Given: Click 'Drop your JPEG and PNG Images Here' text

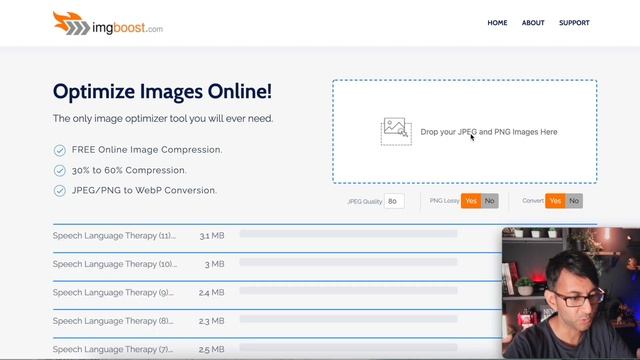Looking at the screenshot, I should click(489, 132).
